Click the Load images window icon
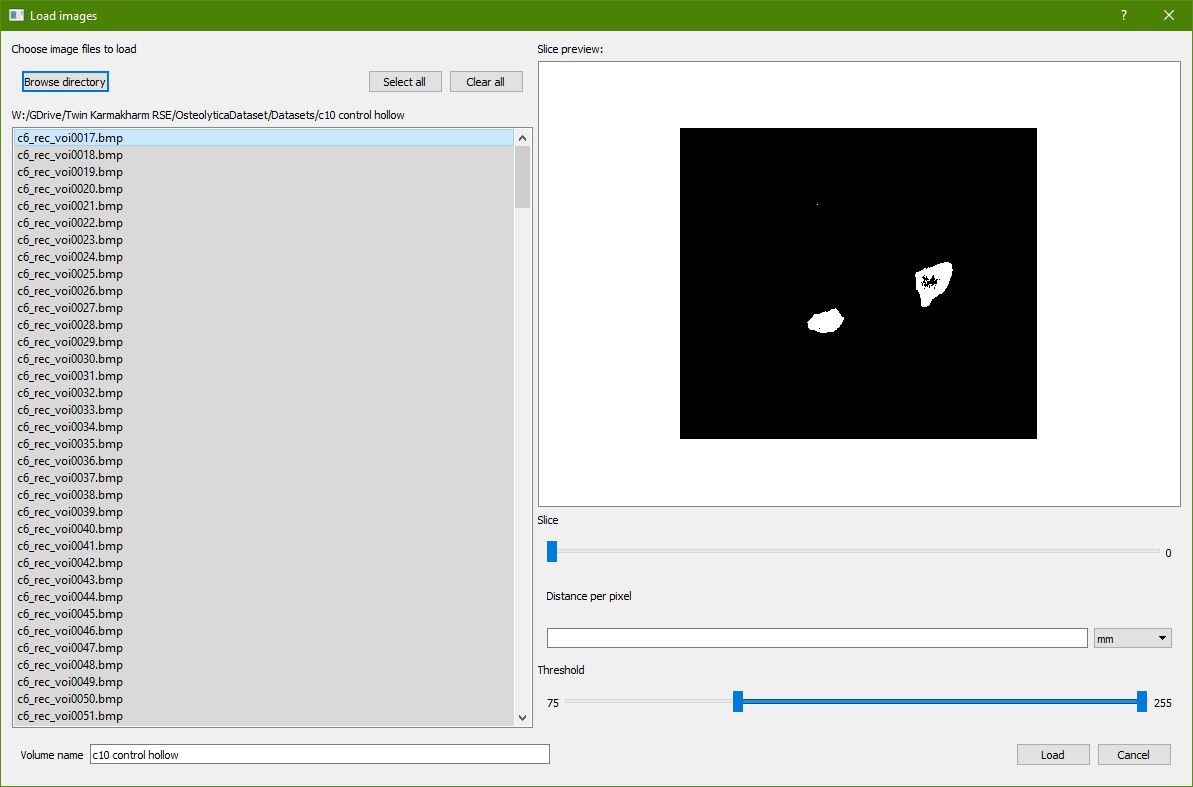The width and height of the screenshot is (1193, 787). point(16,15)
